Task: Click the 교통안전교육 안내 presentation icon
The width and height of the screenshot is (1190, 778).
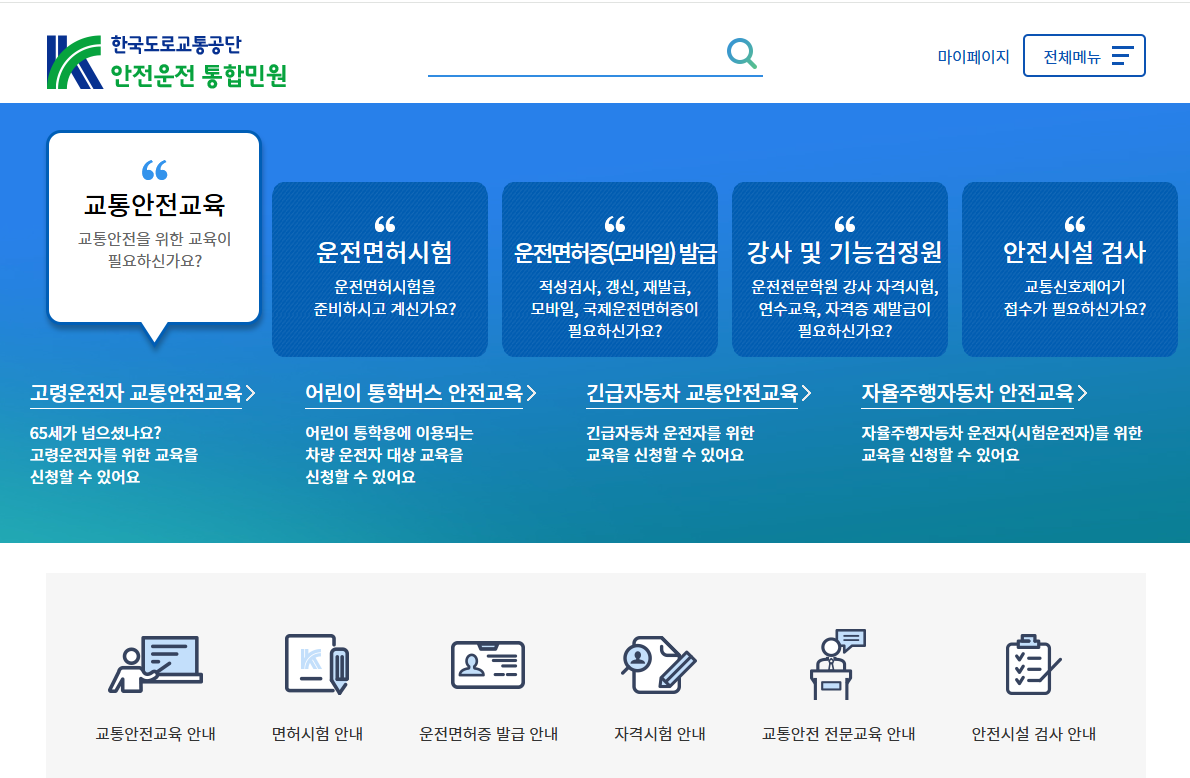Action: click(154, 663)
